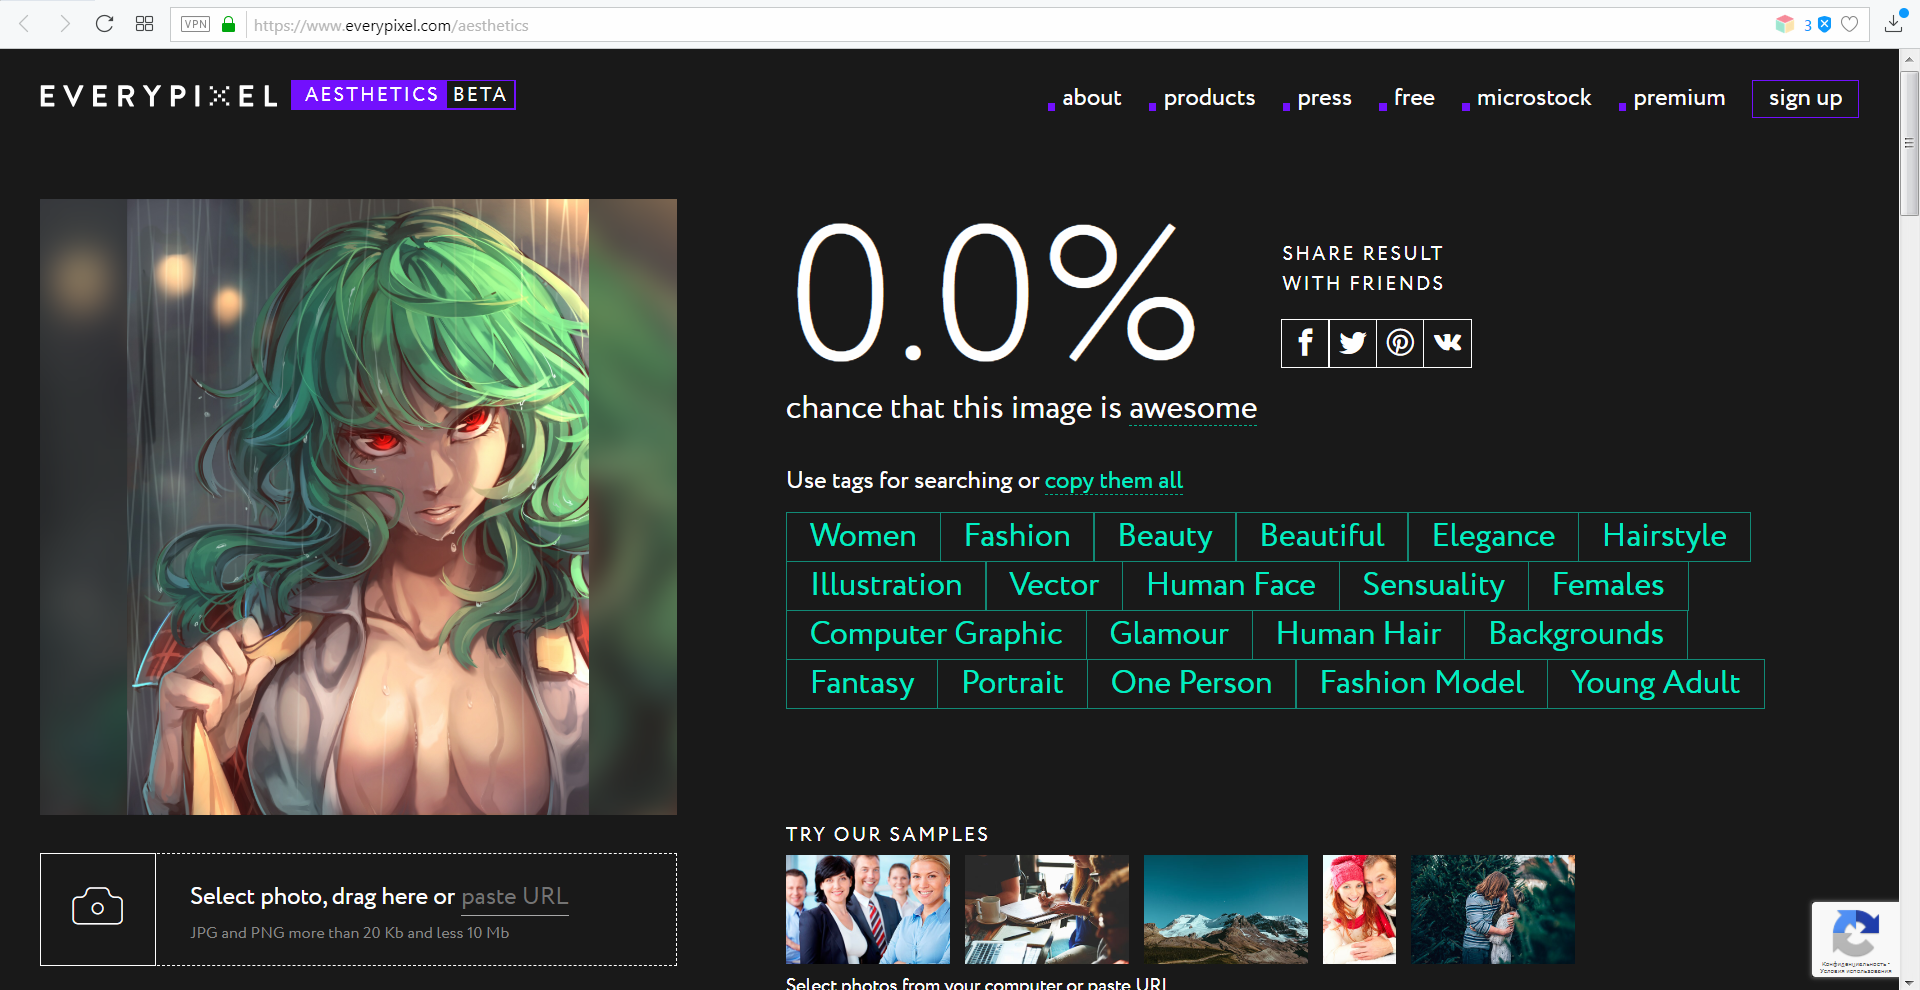The height and width of the screenshot is (990, 1920).
Task: Open the microstock menu item
Action: tap(1534, 98)
